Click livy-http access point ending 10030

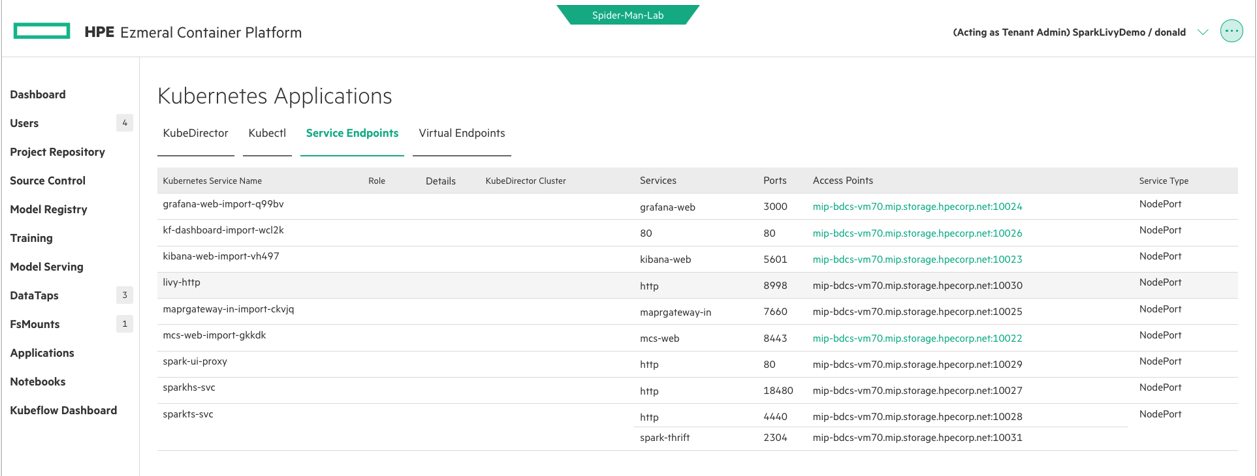click(917, 285)
